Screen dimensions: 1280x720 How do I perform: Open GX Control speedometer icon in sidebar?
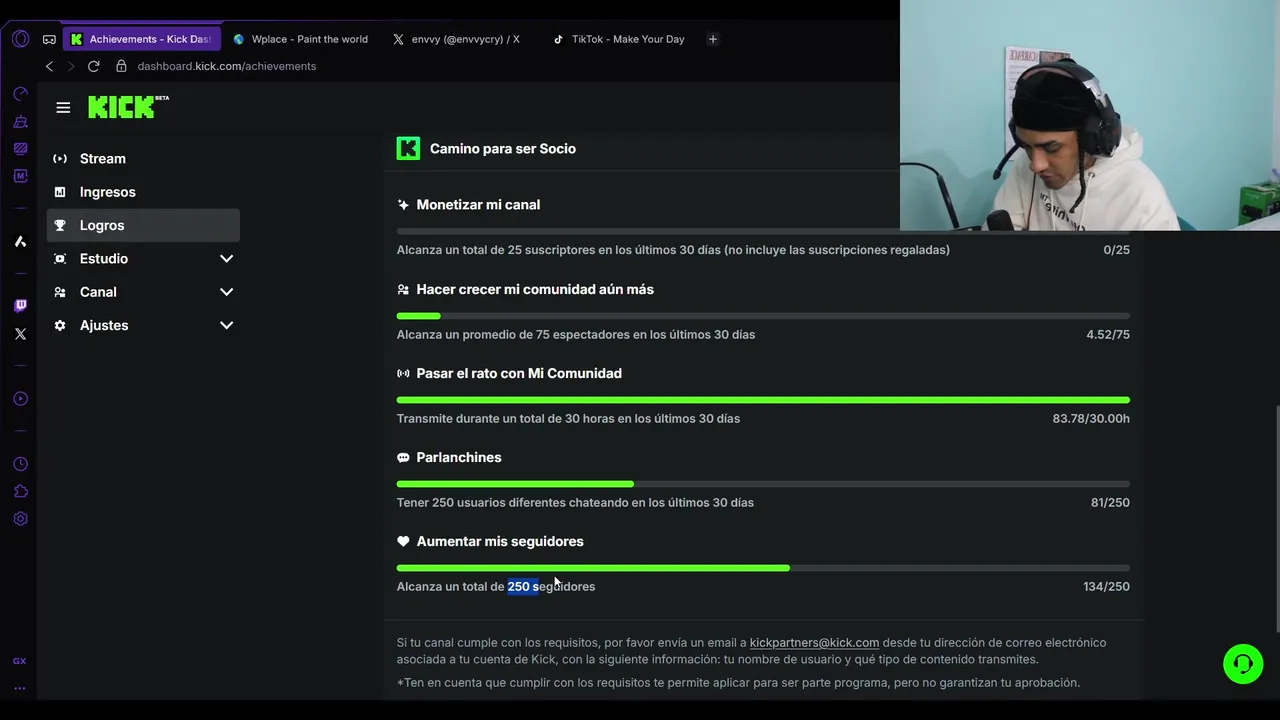[20, 94]
